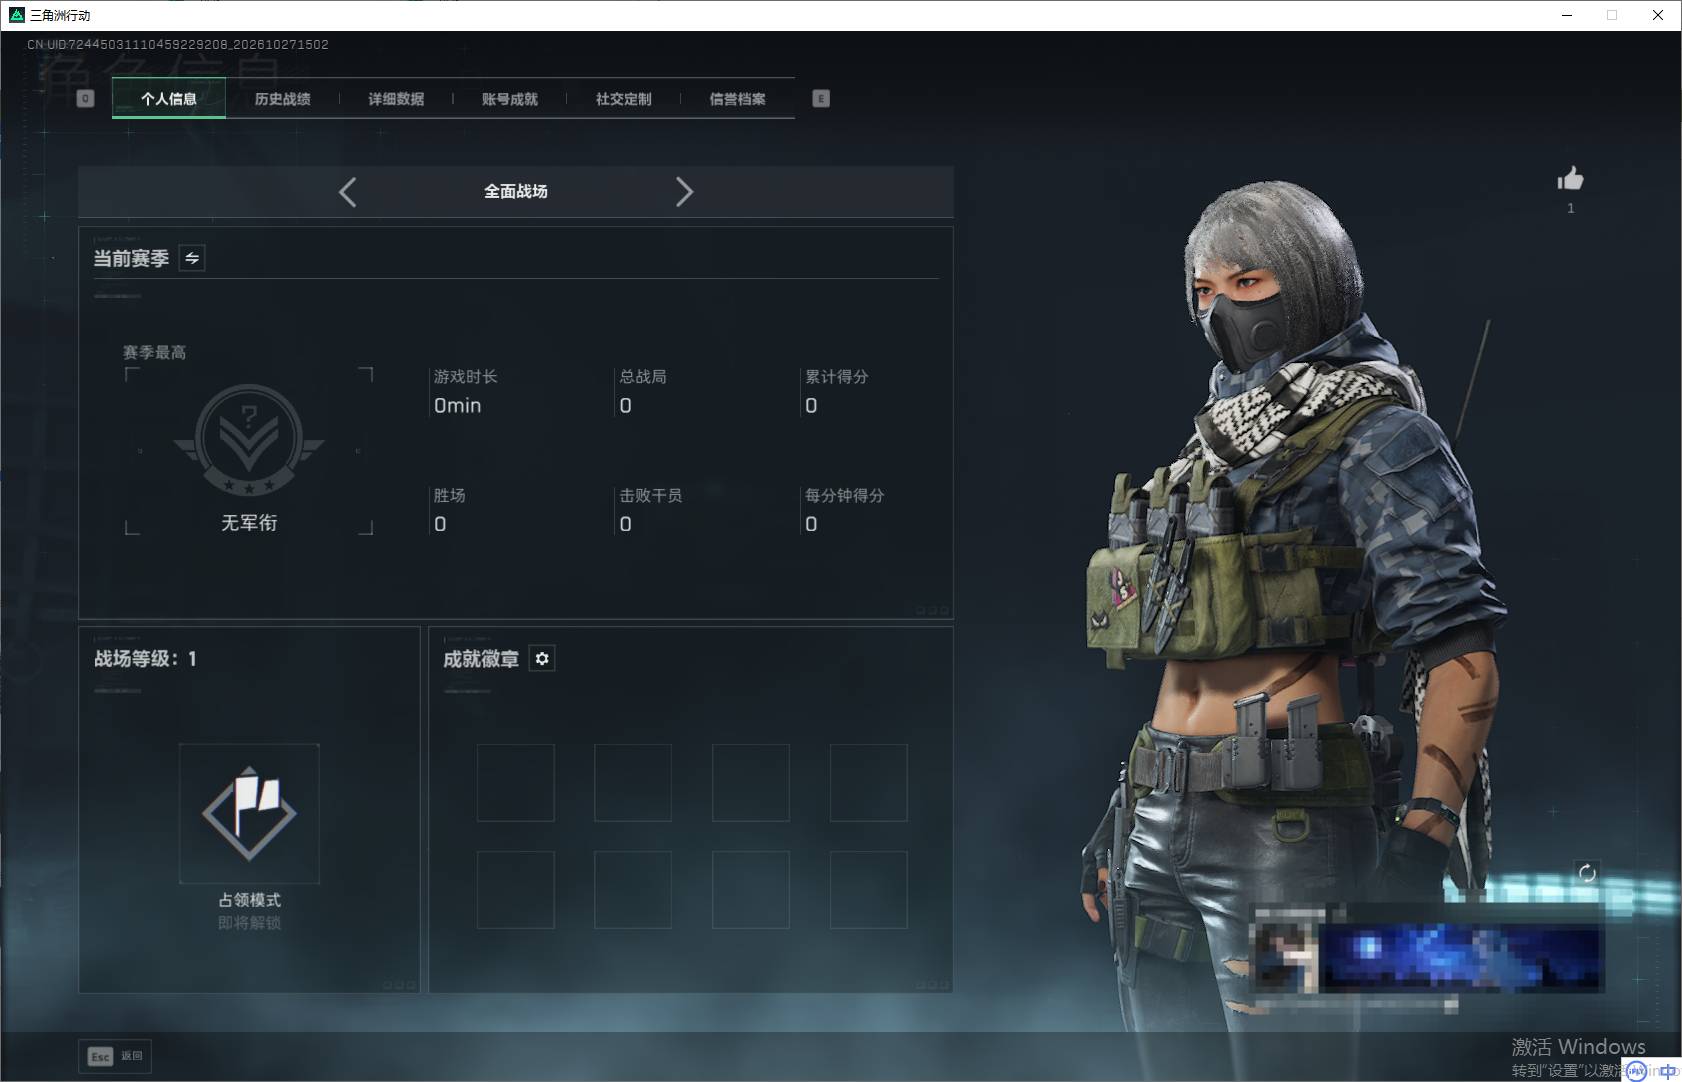Click the 即将解锁 text under 占领模式

(x=249, y=923)
